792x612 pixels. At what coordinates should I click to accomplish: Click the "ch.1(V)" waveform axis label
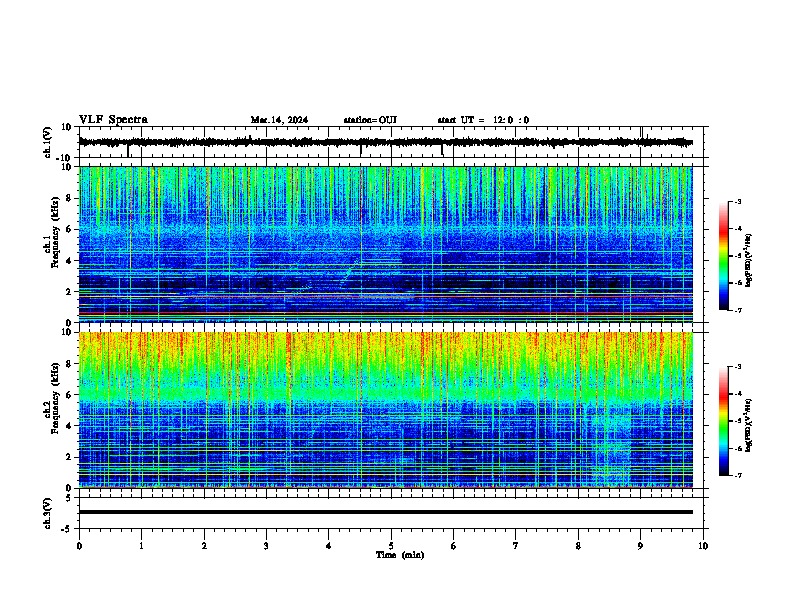pos(48,142)
